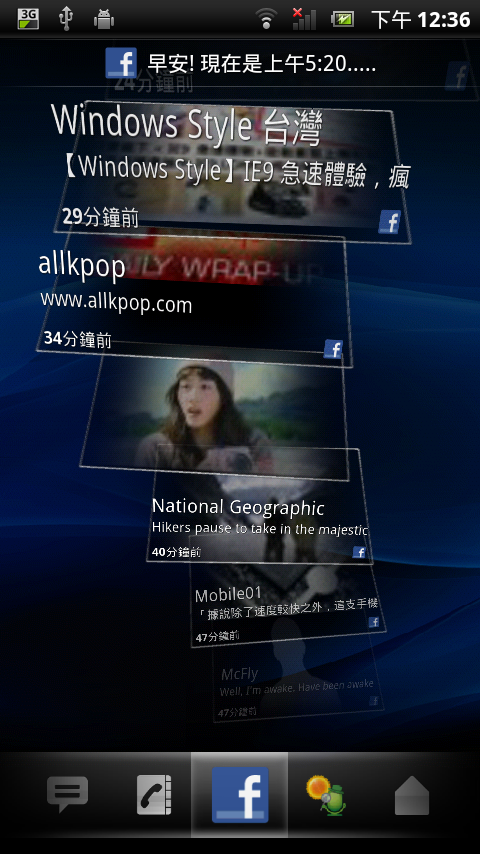Viewport: 480px width, 854px height.
Task: Open the allkpop post card
Action: point(194,297)
